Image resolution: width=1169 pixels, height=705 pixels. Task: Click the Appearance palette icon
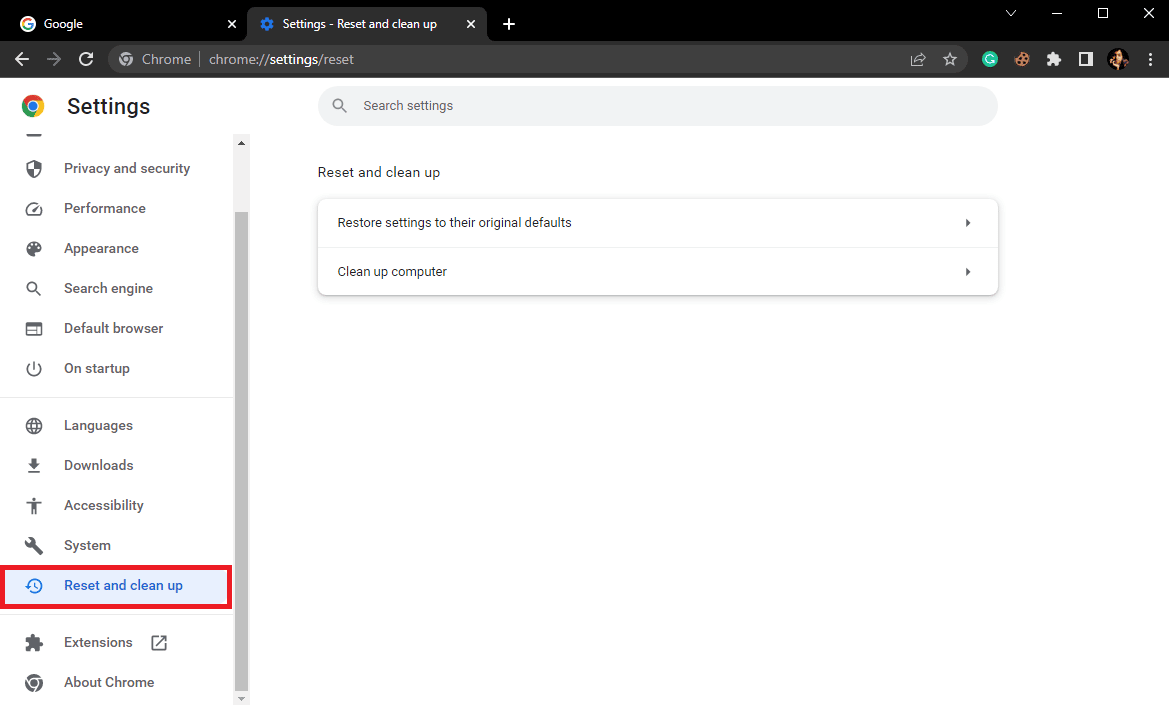(34, 249)
